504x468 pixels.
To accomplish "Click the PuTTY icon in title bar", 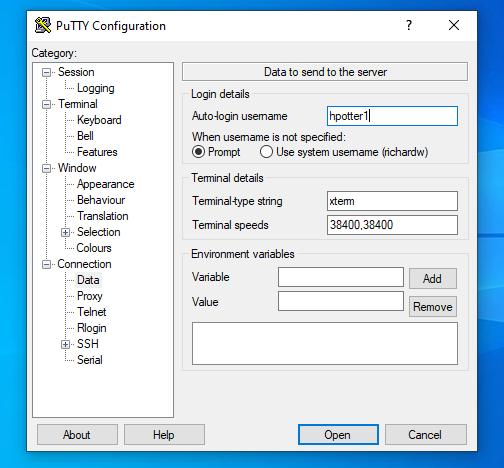I will pyautogui.click(x=43, y=25).
